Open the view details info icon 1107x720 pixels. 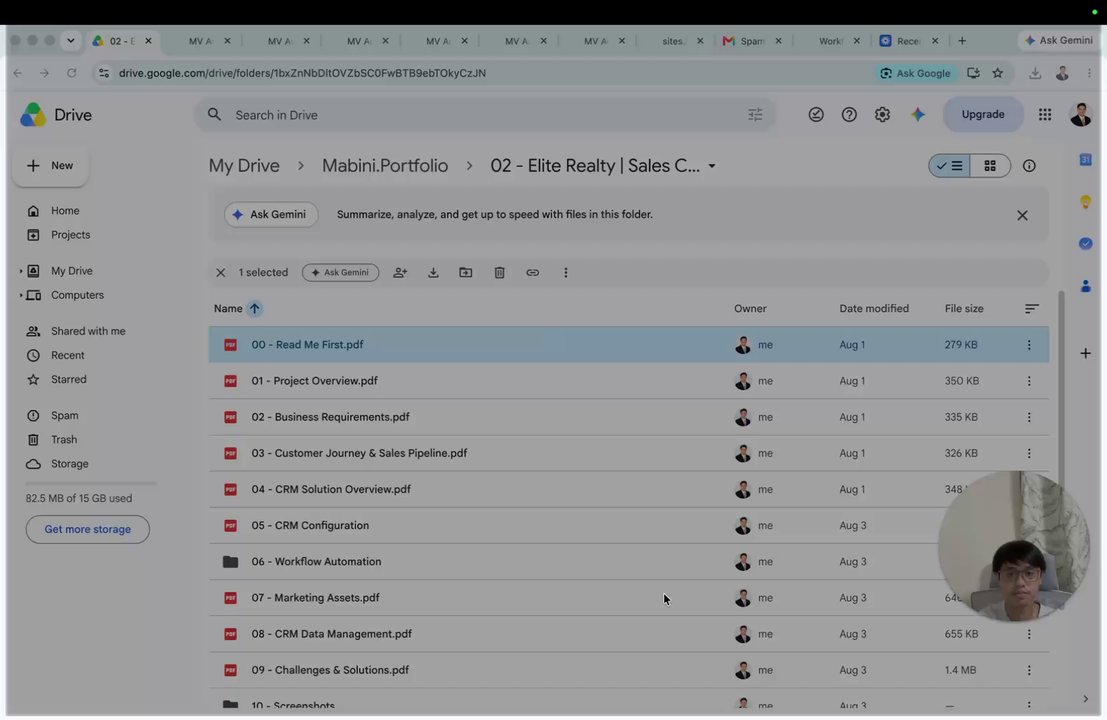pyautogui.click(x=1029, y=166)
